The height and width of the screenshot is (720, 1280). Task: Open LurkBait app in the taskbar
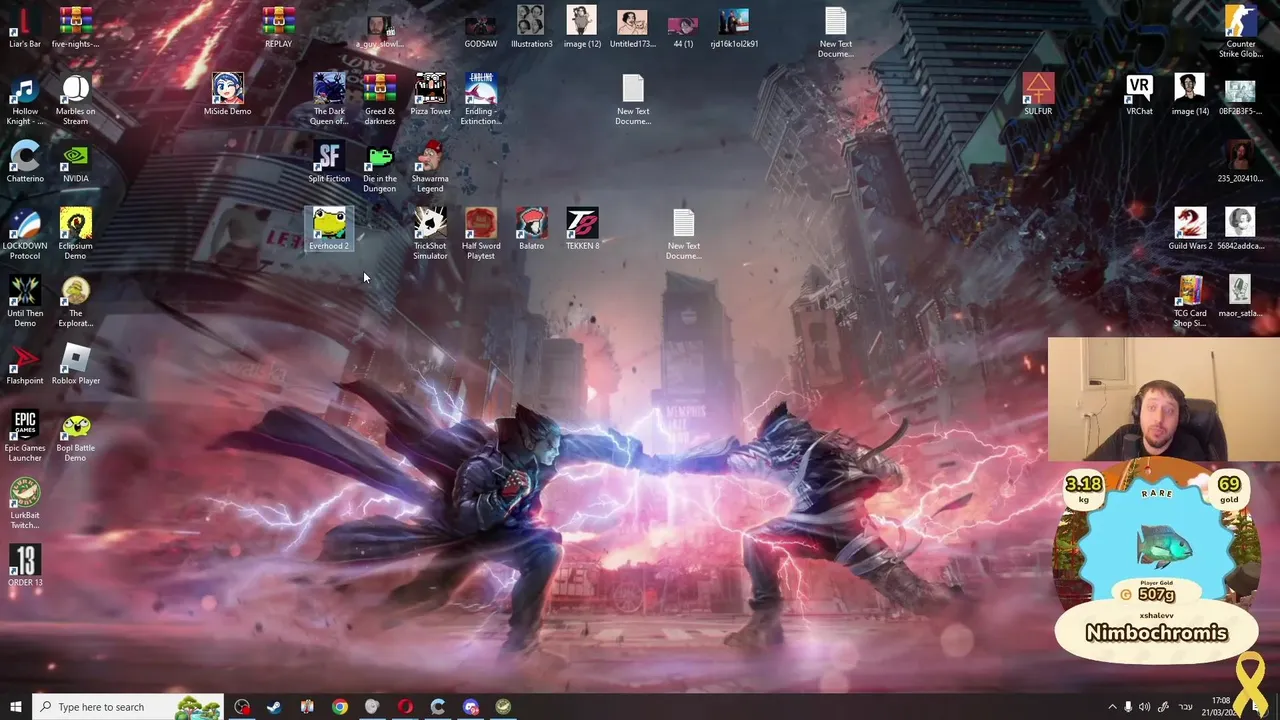(503, 707)
